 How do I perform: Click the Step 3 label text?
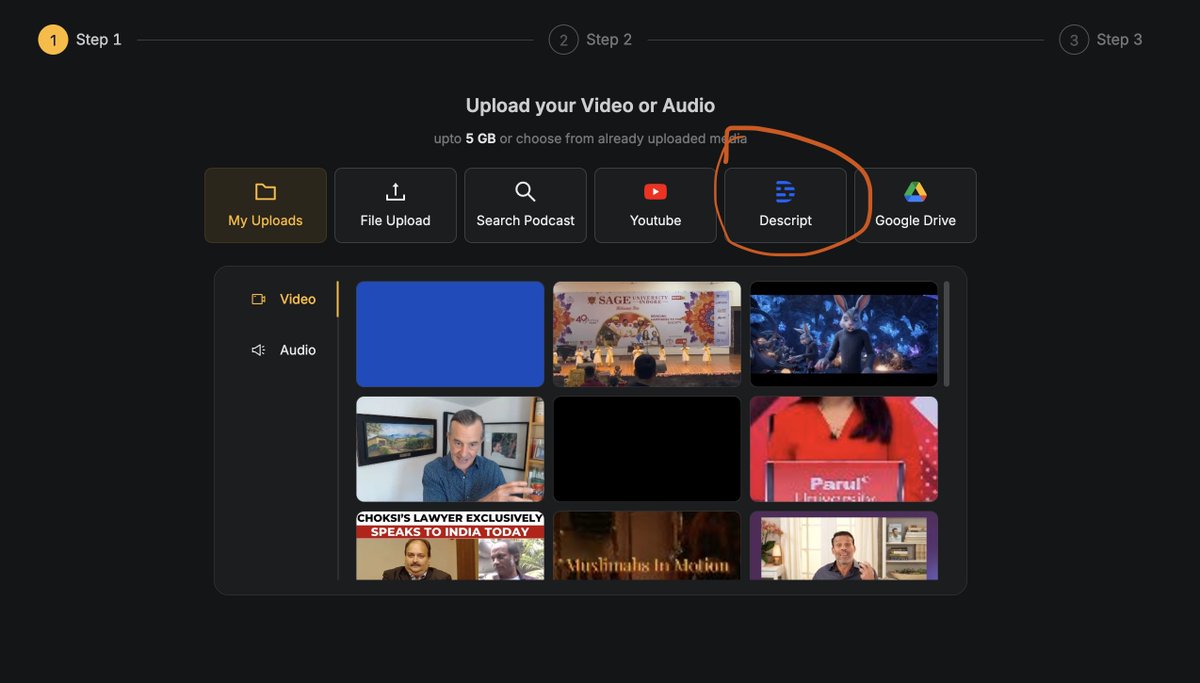1119,40
